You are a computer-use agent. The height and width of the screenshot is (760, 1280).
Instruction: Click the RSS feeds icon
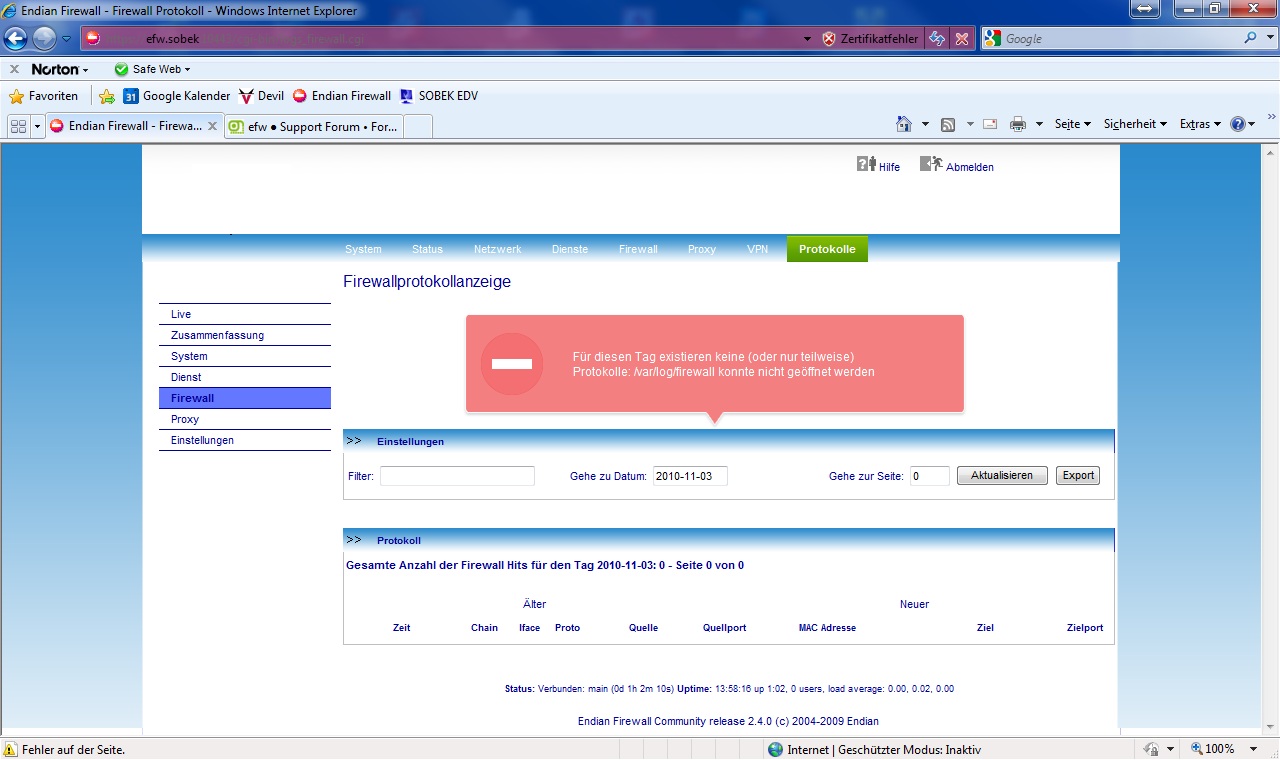coord(947,125)
